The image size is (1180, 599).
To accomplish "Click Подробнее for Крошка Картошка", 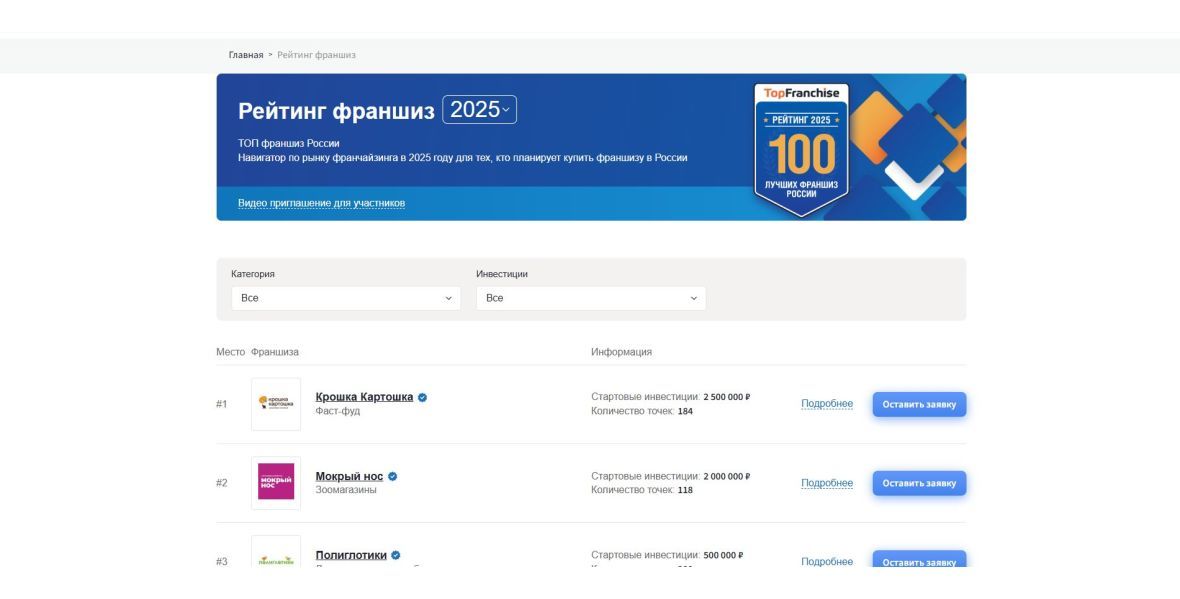I will click(827, 404).
